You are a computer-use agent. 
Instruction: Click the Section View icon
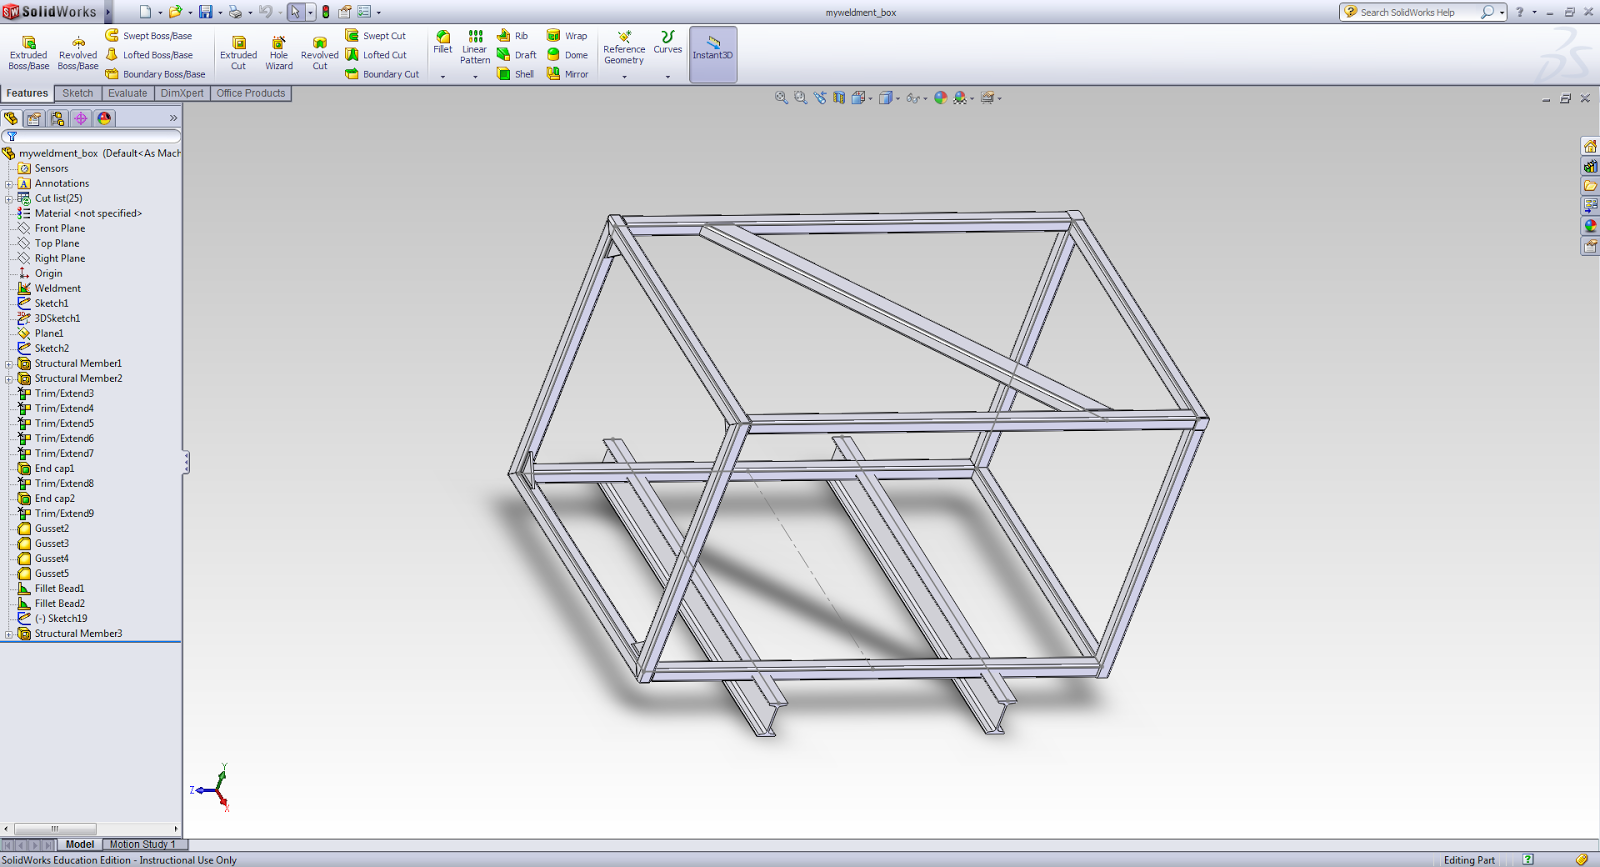pyautogui.click(x=839, y=98)
